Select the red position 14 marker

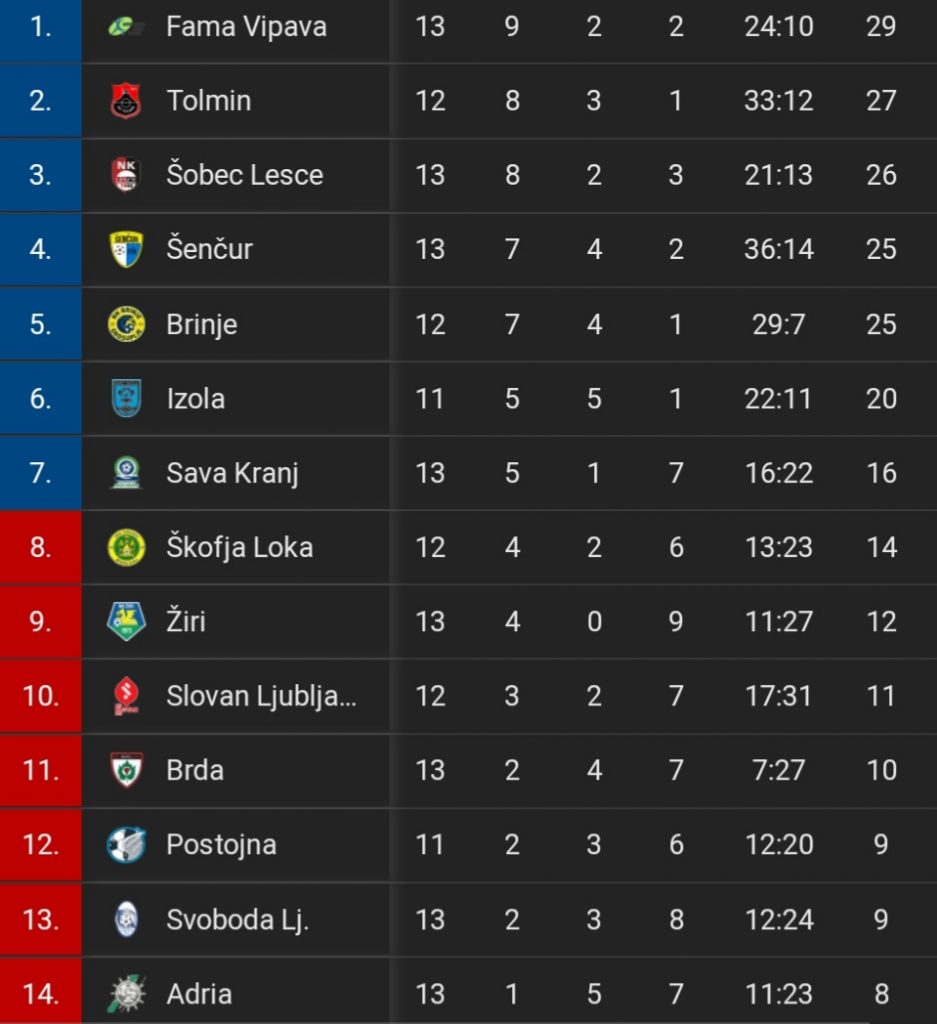tap(40, 991)
